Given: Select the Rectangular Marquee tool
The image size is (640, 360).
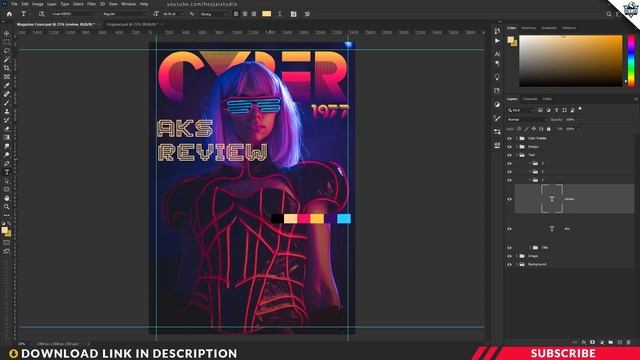Looking at the screenshot, I should pos(7,42).
